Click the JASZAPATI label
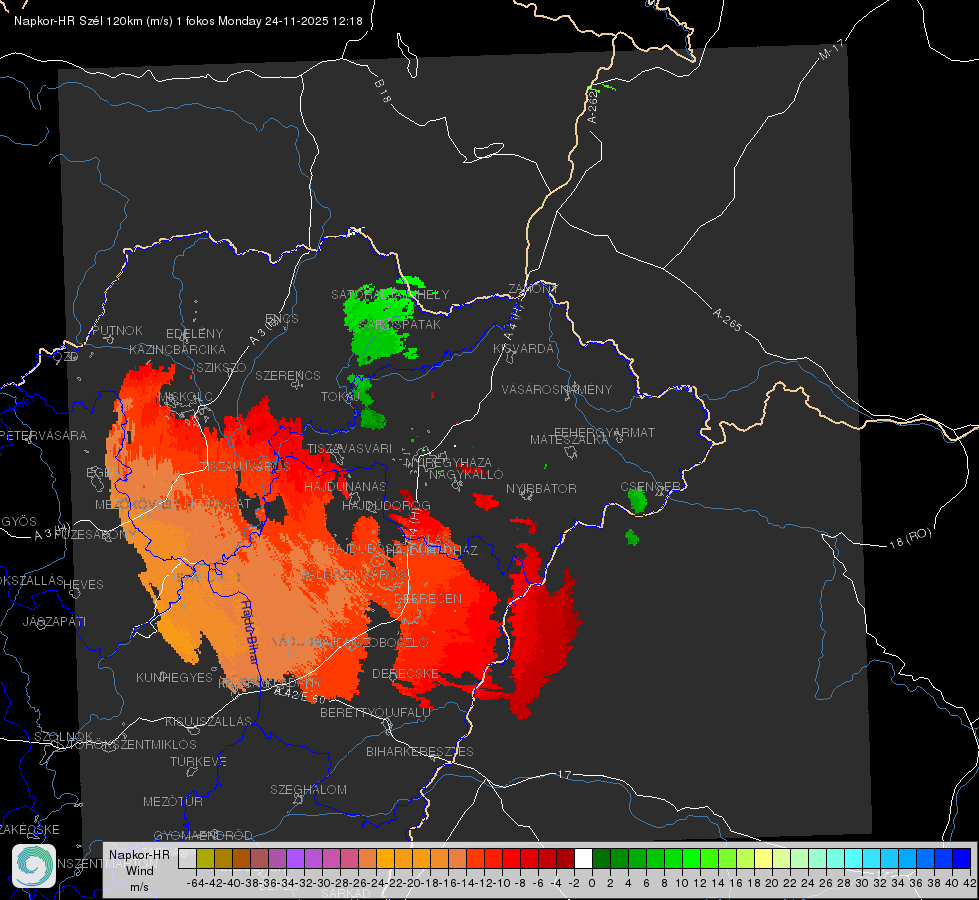This screenshot has width=979, height=900. (x=54, y=621)
